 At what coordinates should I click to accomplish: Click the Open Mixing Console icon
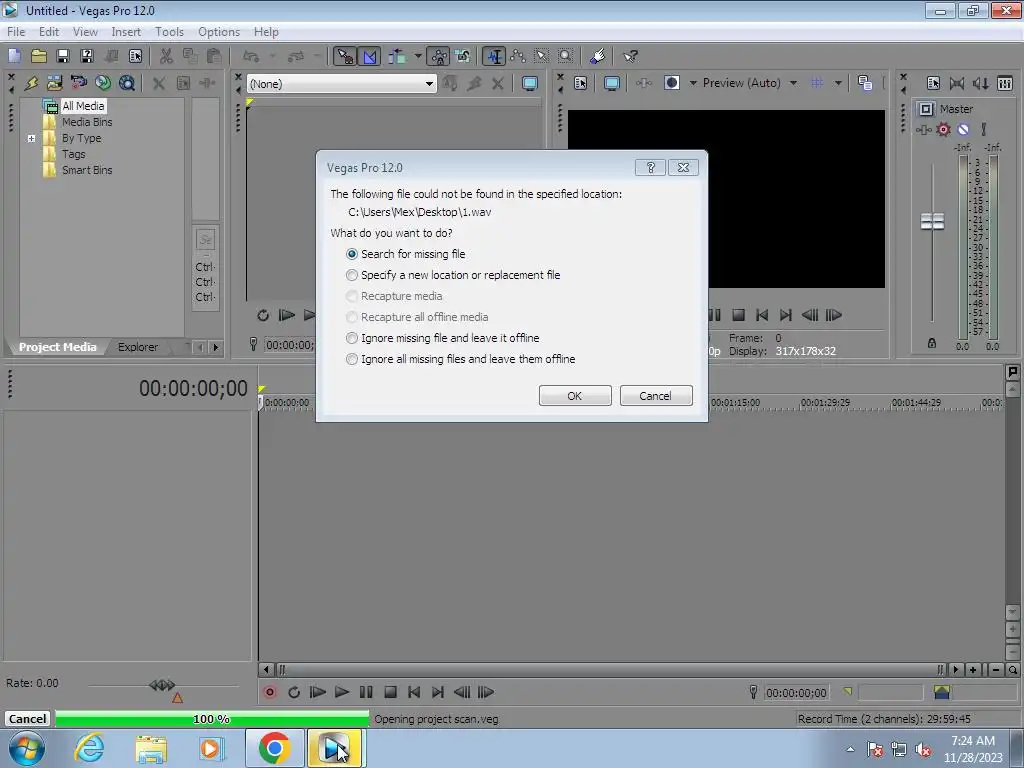pos(1005,83)
